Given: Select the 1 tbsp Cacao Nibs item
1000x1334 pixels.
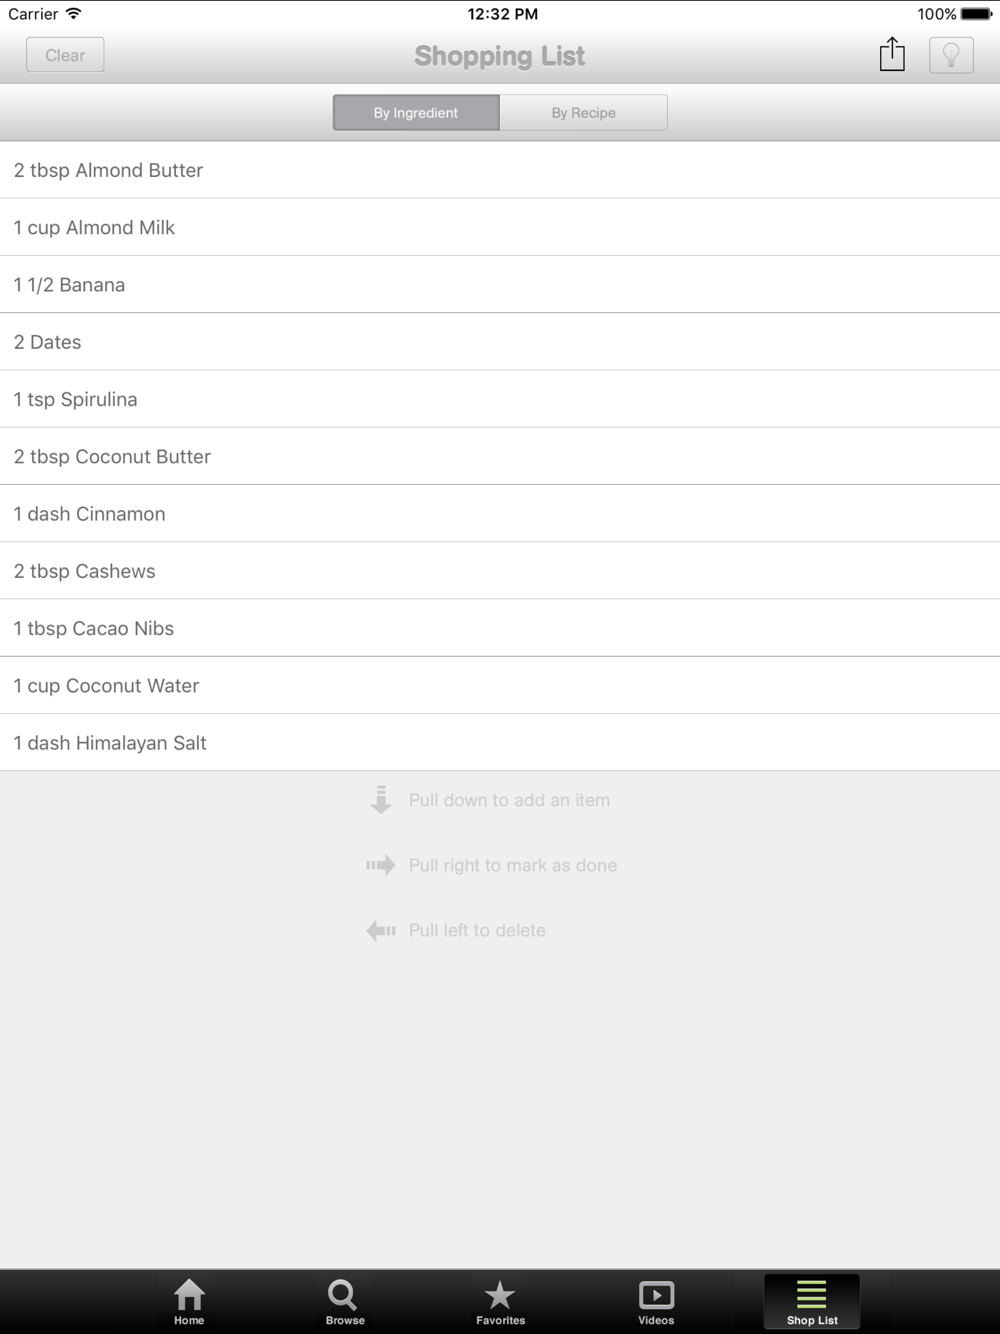Looking at the screenshot, I should pyautogui.click(x=500, y=628).
